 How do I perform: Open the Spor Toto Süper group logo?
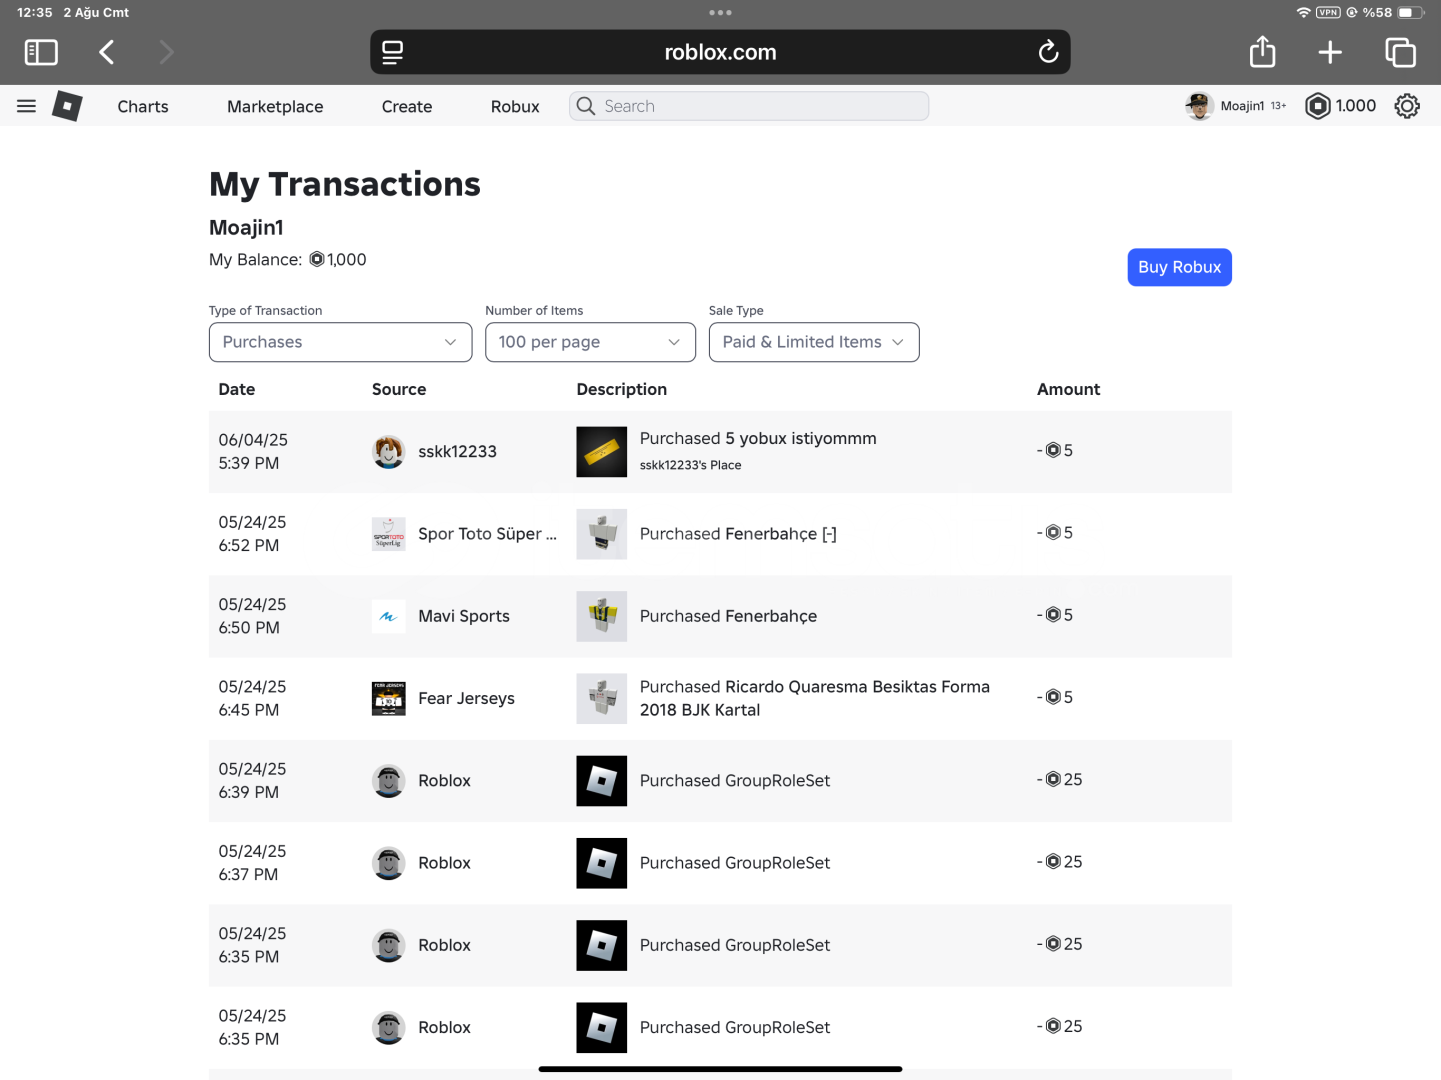point(389,534)
